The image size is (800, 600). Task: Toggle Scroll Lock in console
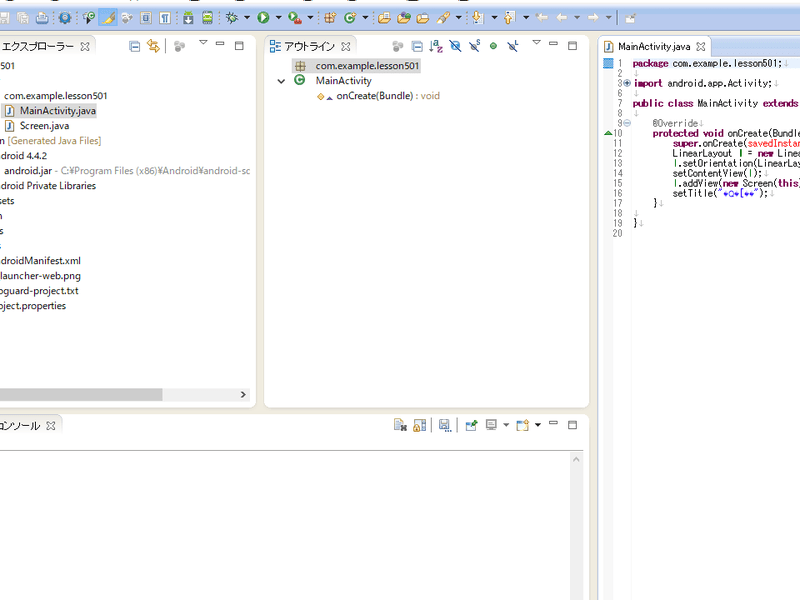point(420,425)
